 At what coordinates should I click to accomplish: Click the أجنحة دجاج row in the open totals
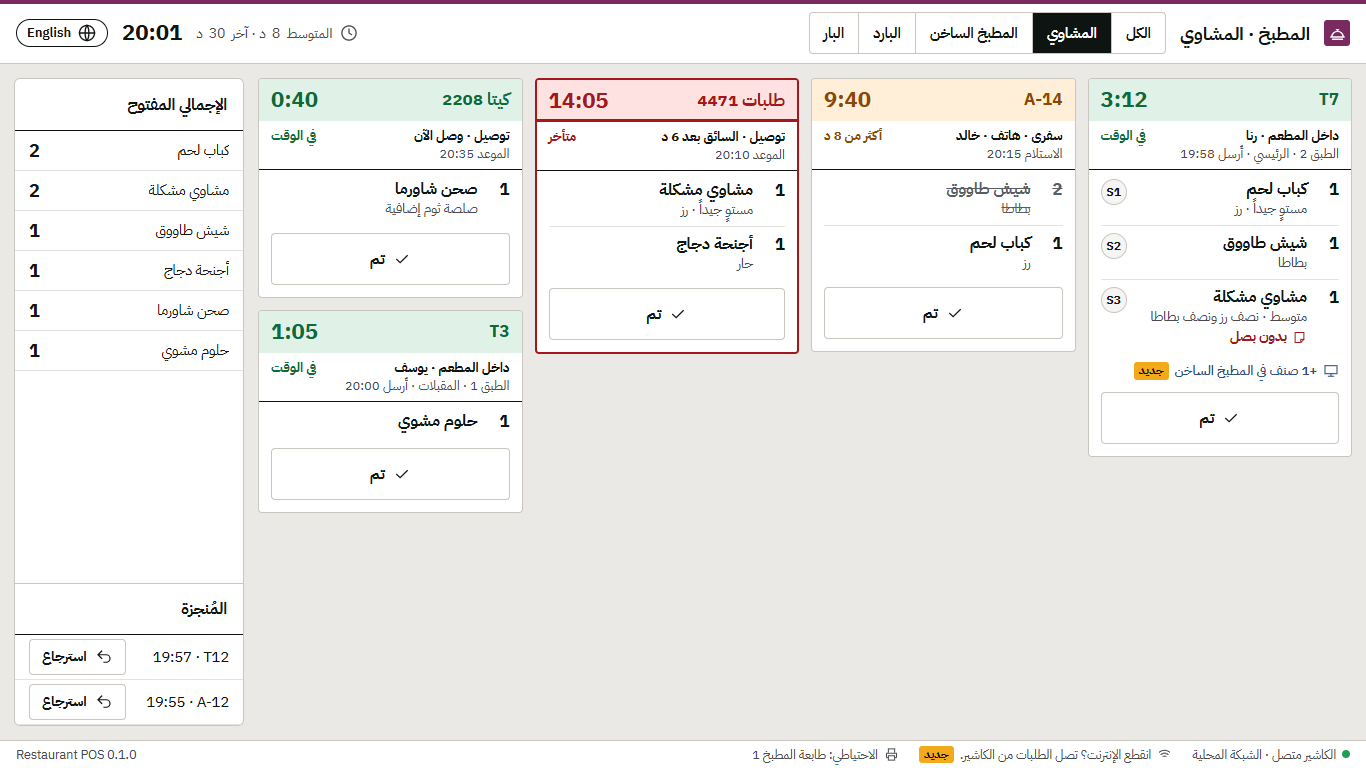pyautogui.click(x=129, y=271)
